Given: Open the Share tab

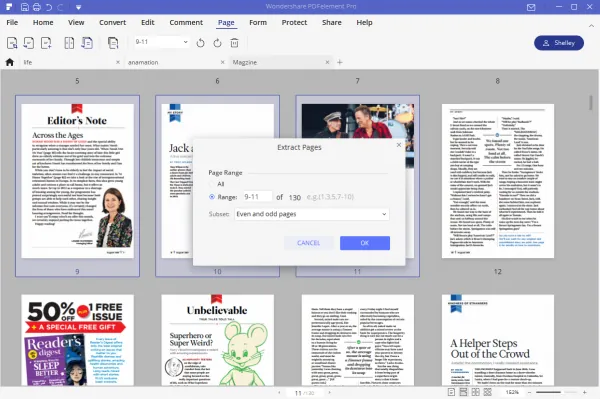Looking at the screenshot, I should pos(332,23).
